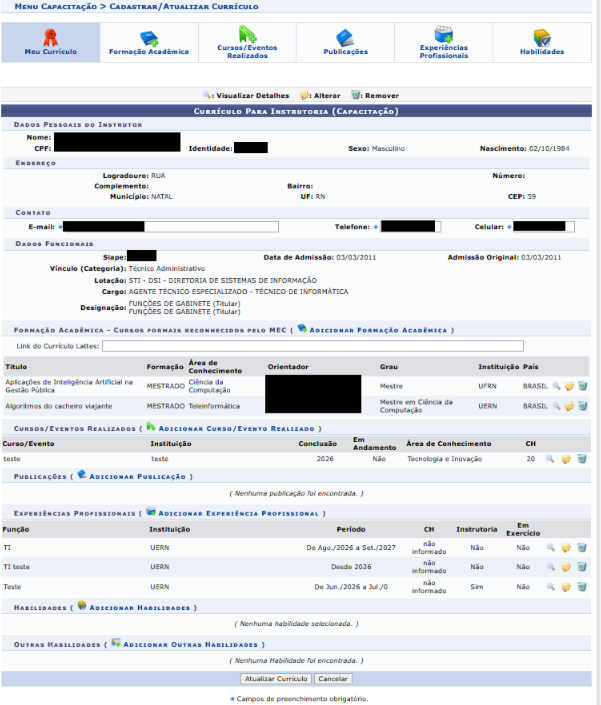Open the Meu Currículo tab
Screen dimensions: 601x705
50,43
